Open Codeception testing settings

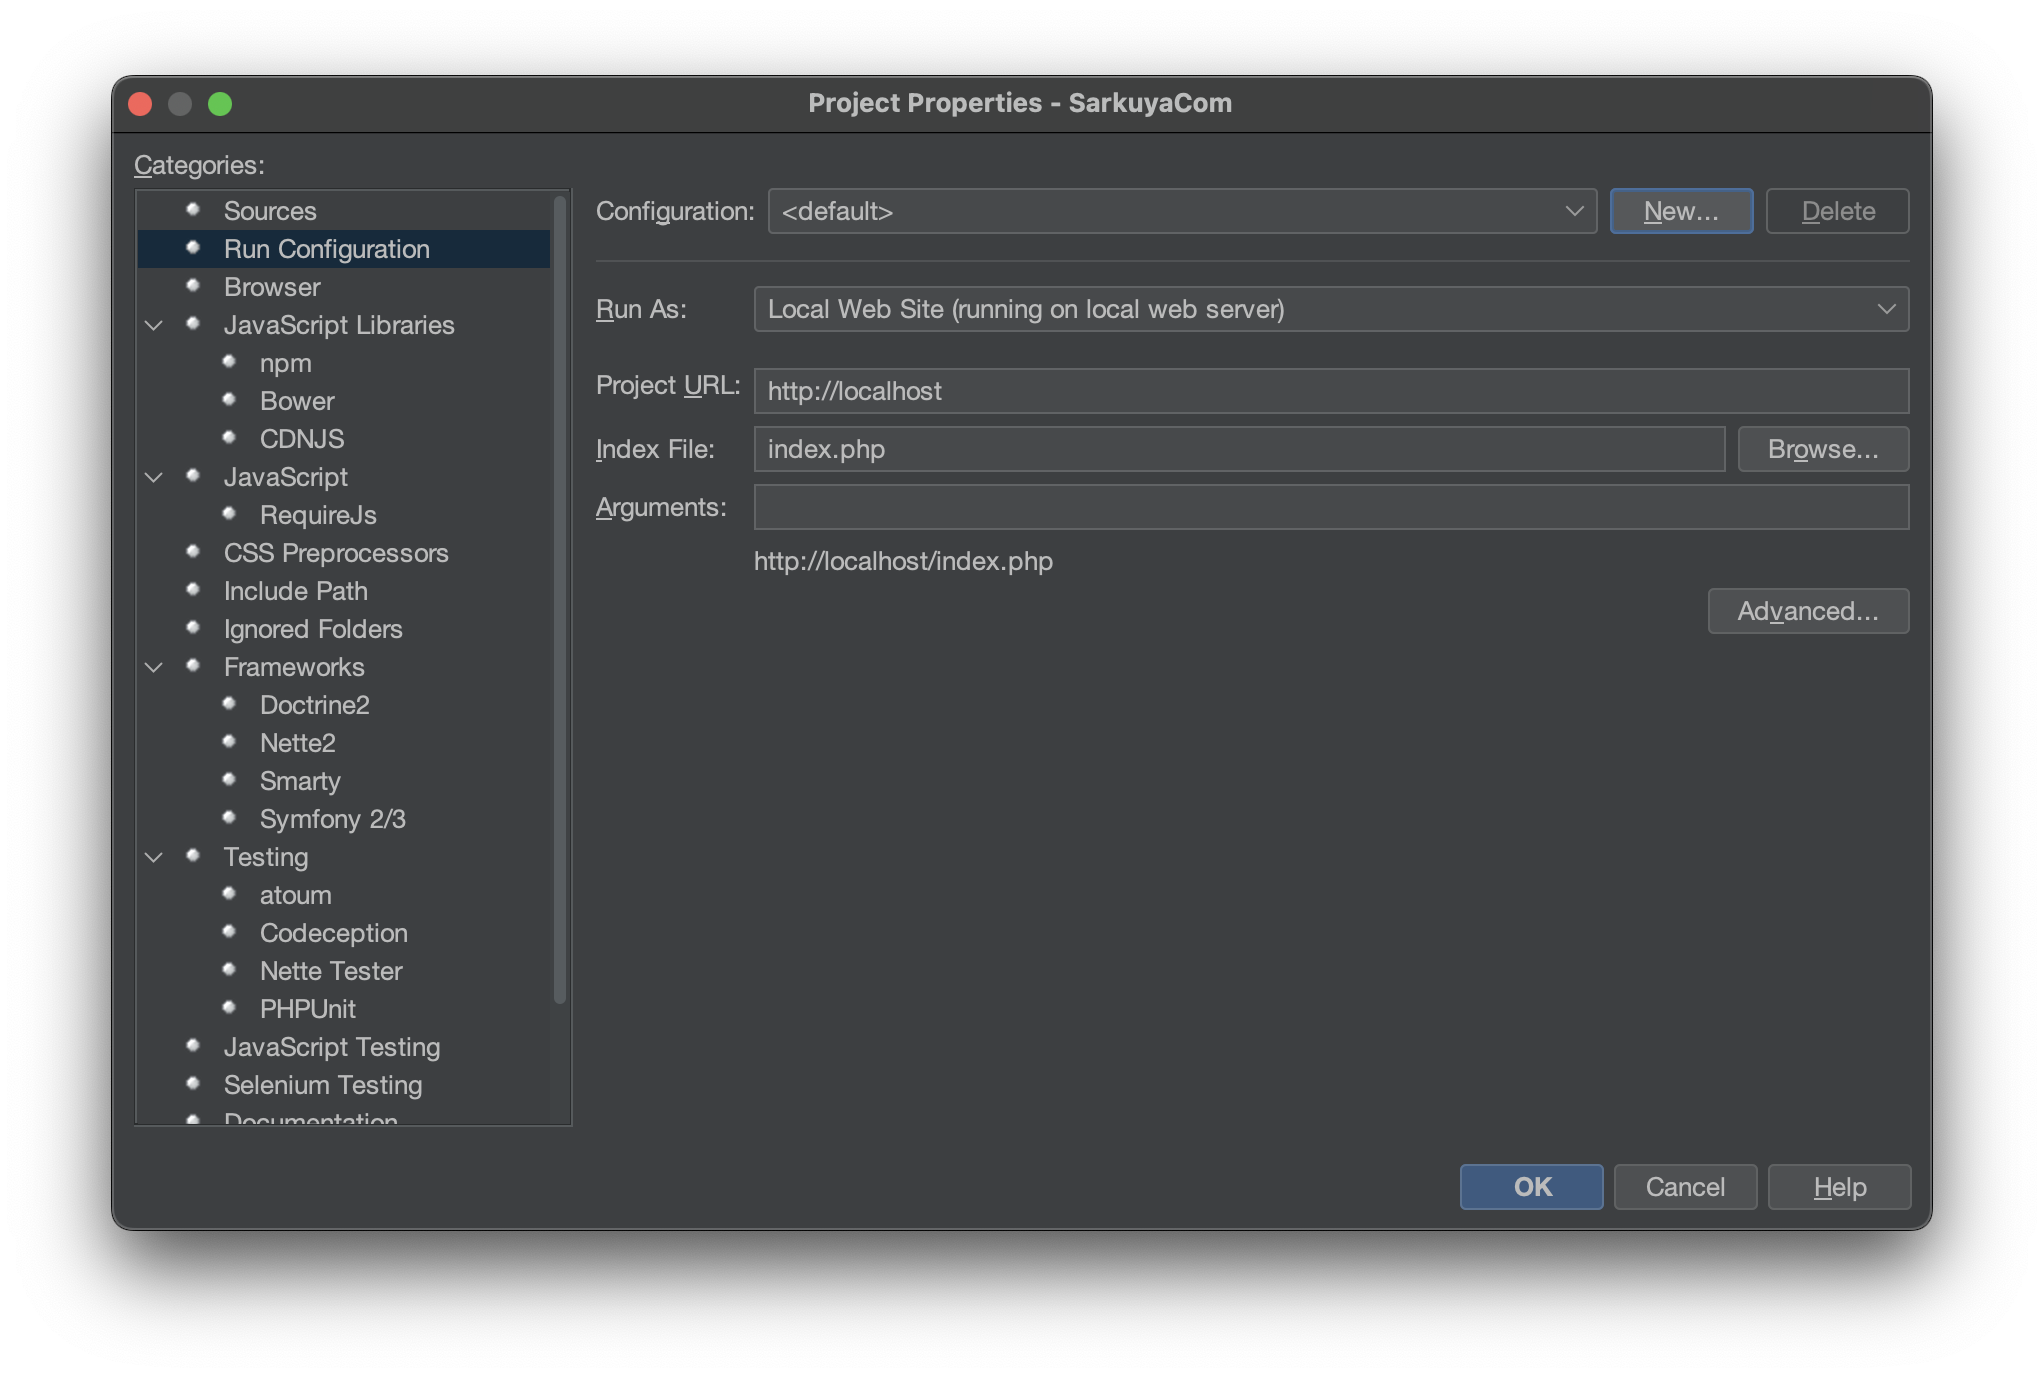coord(334,933)
